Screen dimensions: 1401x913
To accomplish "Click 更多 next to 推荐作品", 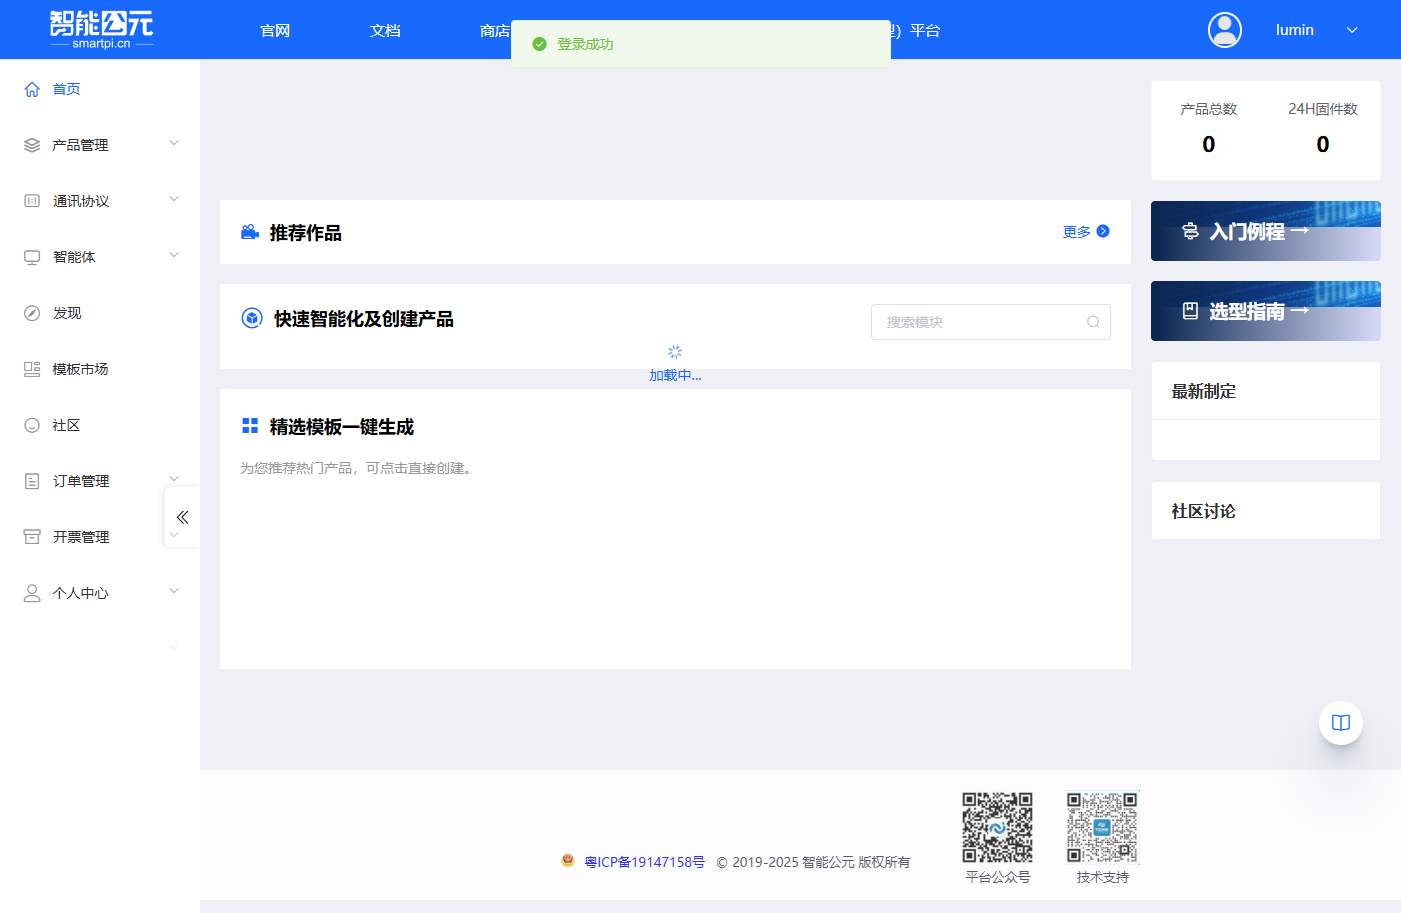I will pos(1077,231).
